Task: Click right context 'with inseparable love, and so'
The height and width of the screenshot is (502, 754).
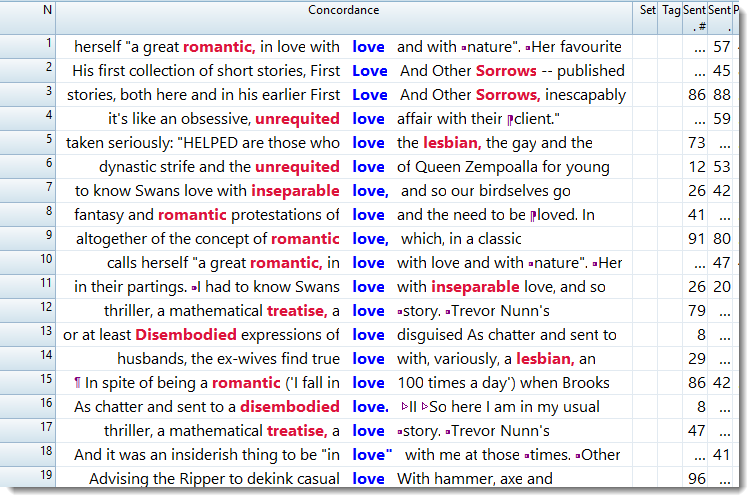Action: [501, 287]
